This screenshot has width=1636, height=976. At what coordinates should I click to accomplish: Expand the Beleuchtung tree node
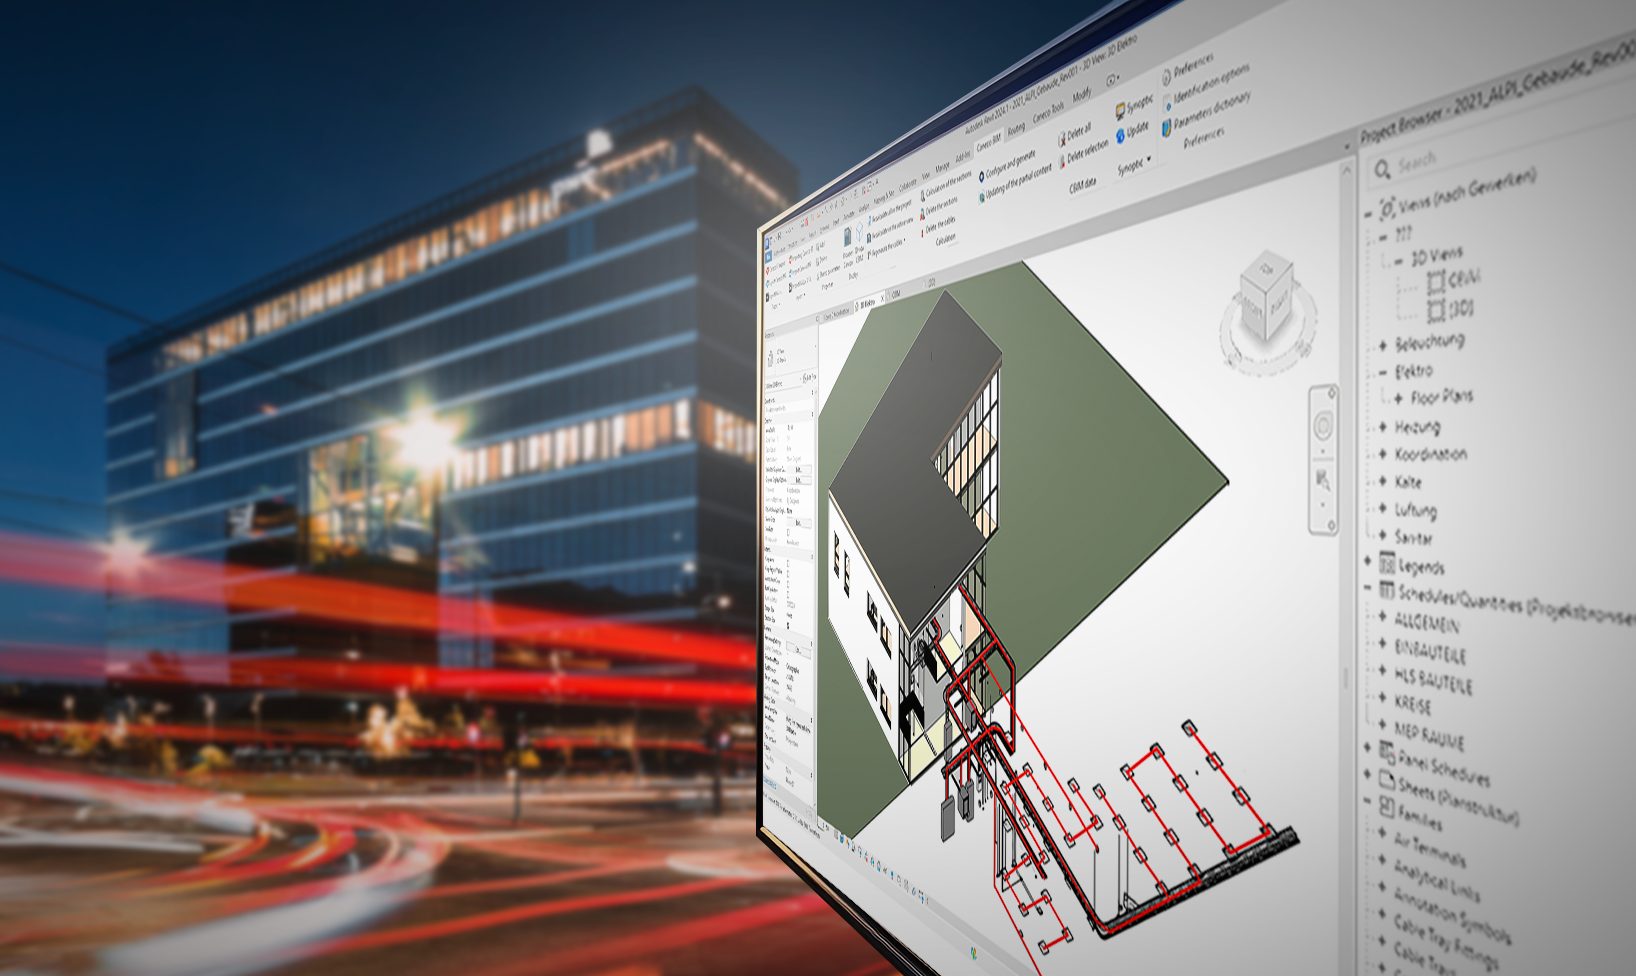(x=1383, y=345)
